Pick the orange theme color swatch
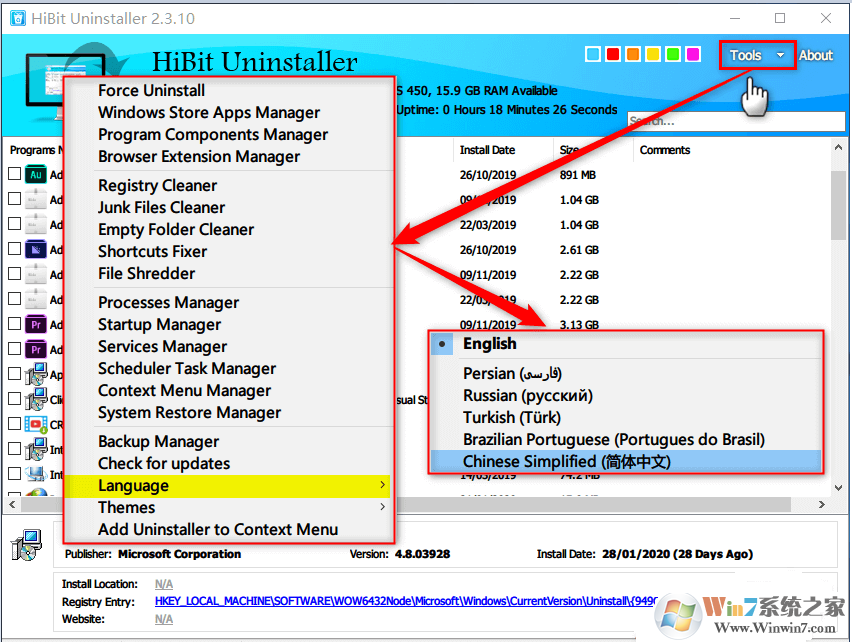The image size is (852, 642). coord(633,54)
